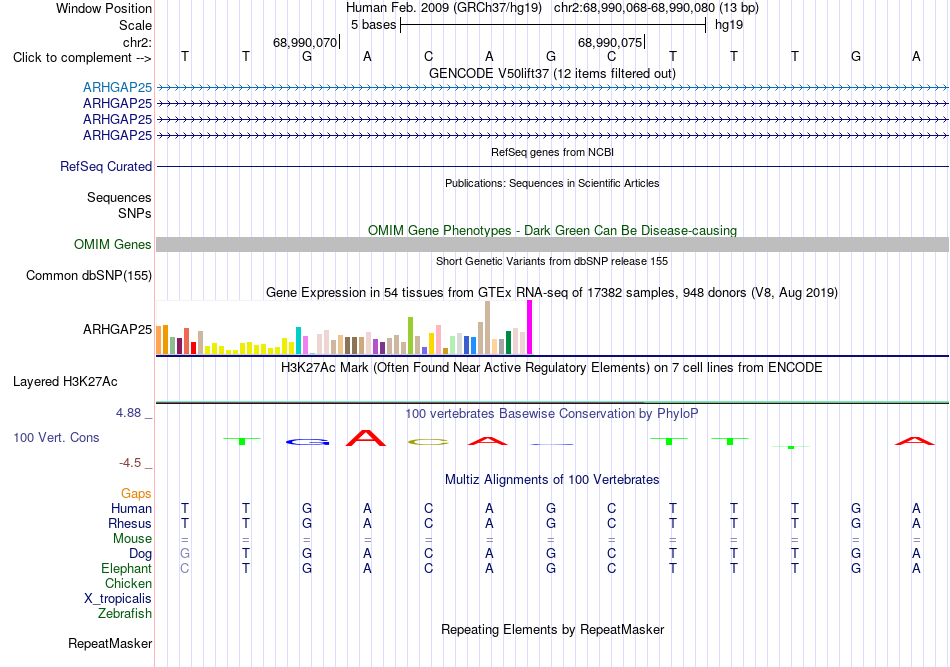The height and width of the screenshot is (667, 950).
Task: Click the orange Gaps label
Action: pos(136,494)
